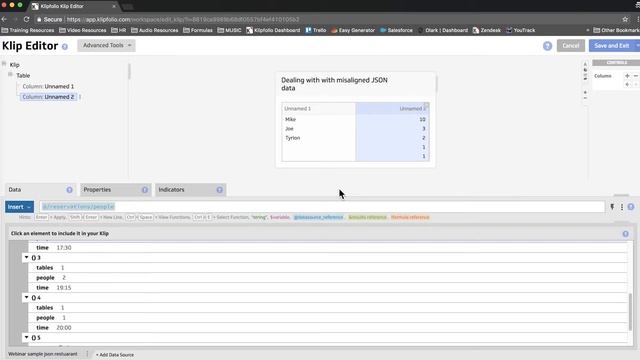Click the data panel vertical scrollbar
Viewport: 640px width, 360px height.
click(x=631, y=312)
